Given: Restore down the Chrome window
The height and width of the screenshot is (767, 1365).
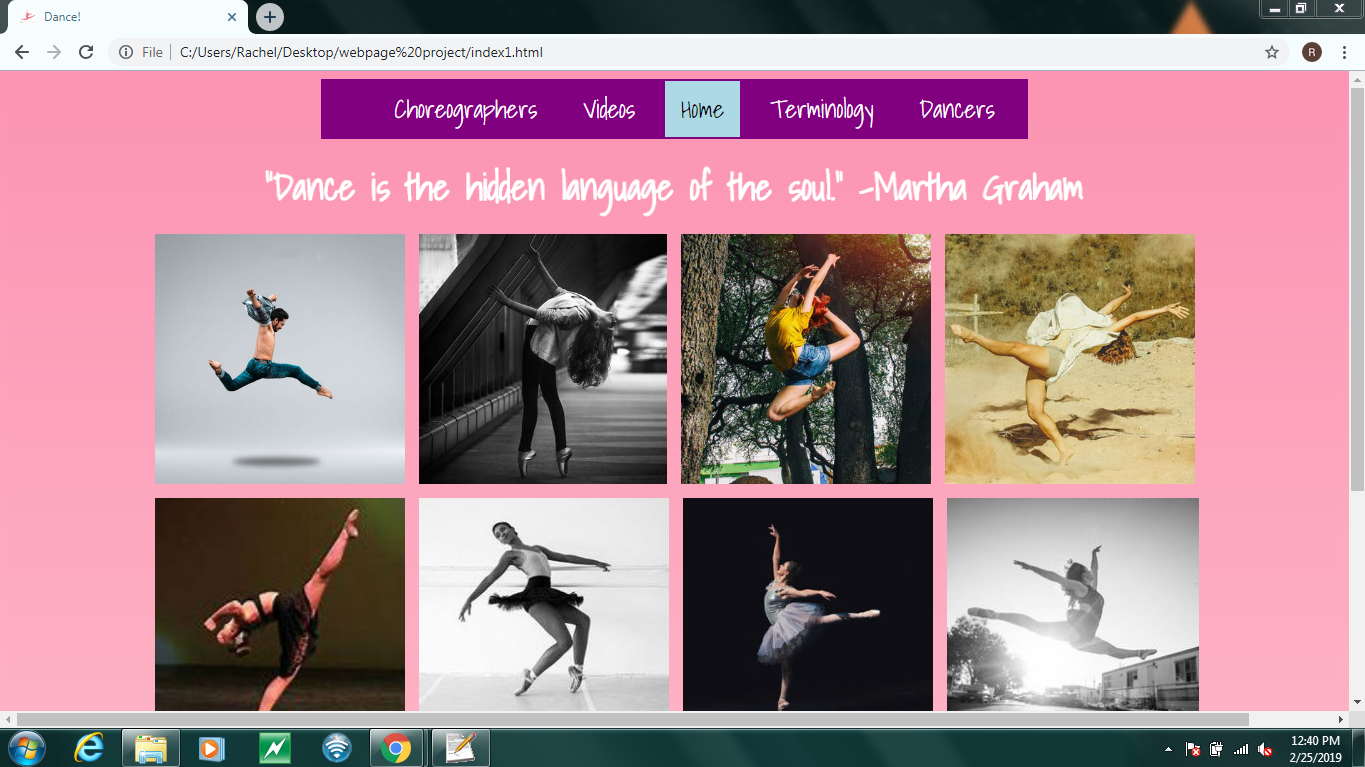Looking at the screenshot, I should tap(1301, 8).
